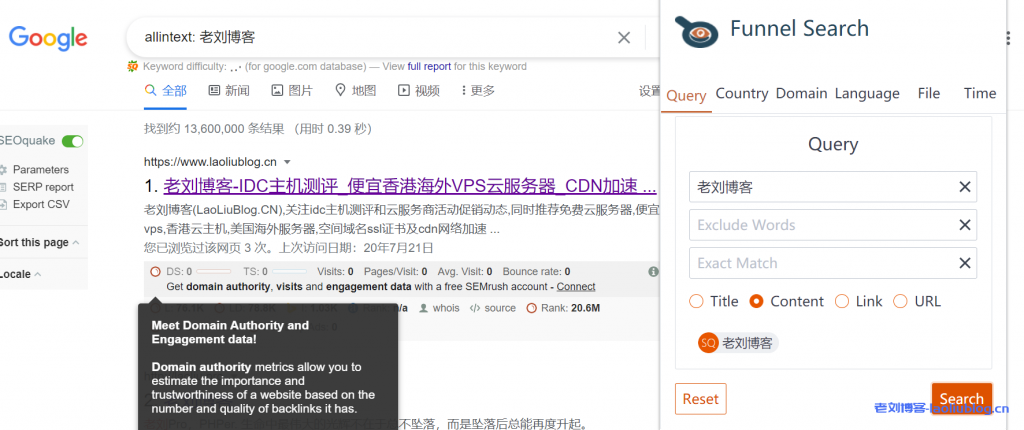The height and width of the screenshot is (430, 1024).
Task: Switch to the Country tab
Action: click(741, 93)
